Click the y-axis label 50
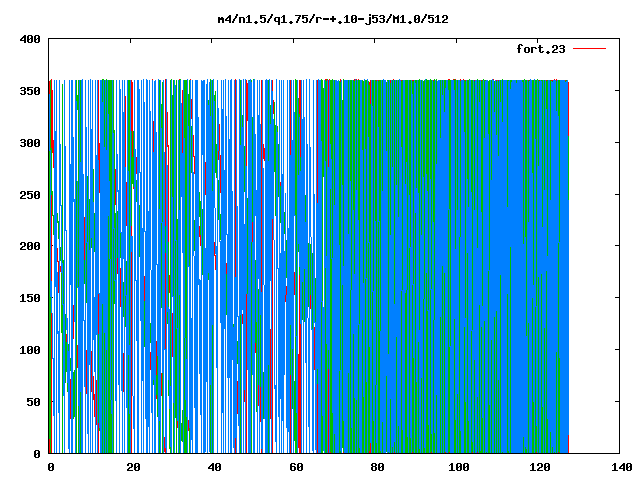640x480 pixels. [x=33, y=402]
